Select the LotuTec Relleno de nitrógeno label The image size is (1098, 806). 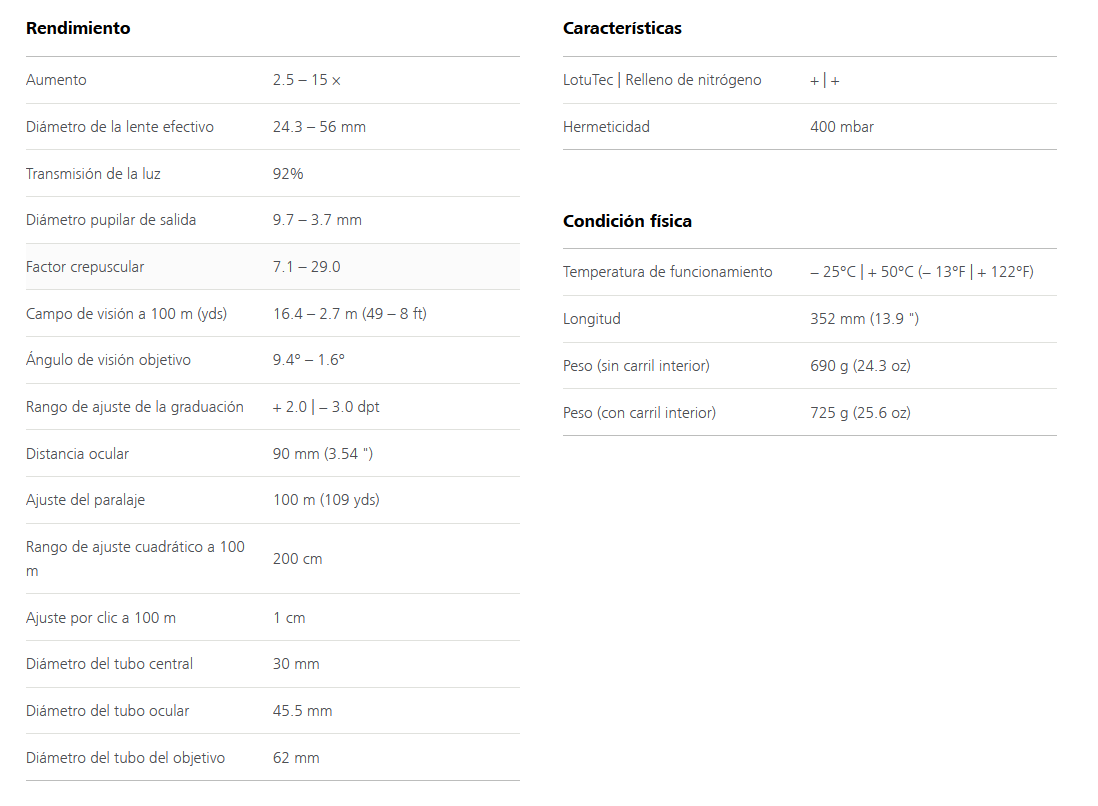click(x=662, y=80)
